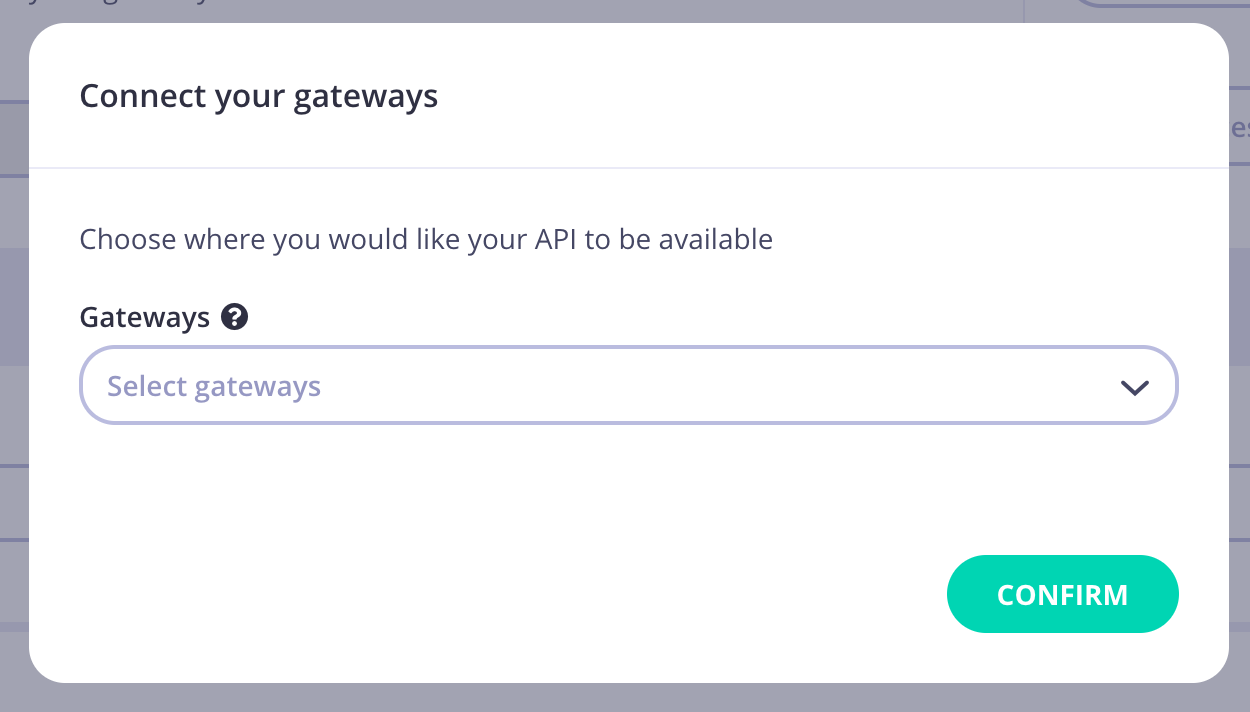Click the dimmed page background overlay
The image size is (1250, 712).
(x=625, y=700)
